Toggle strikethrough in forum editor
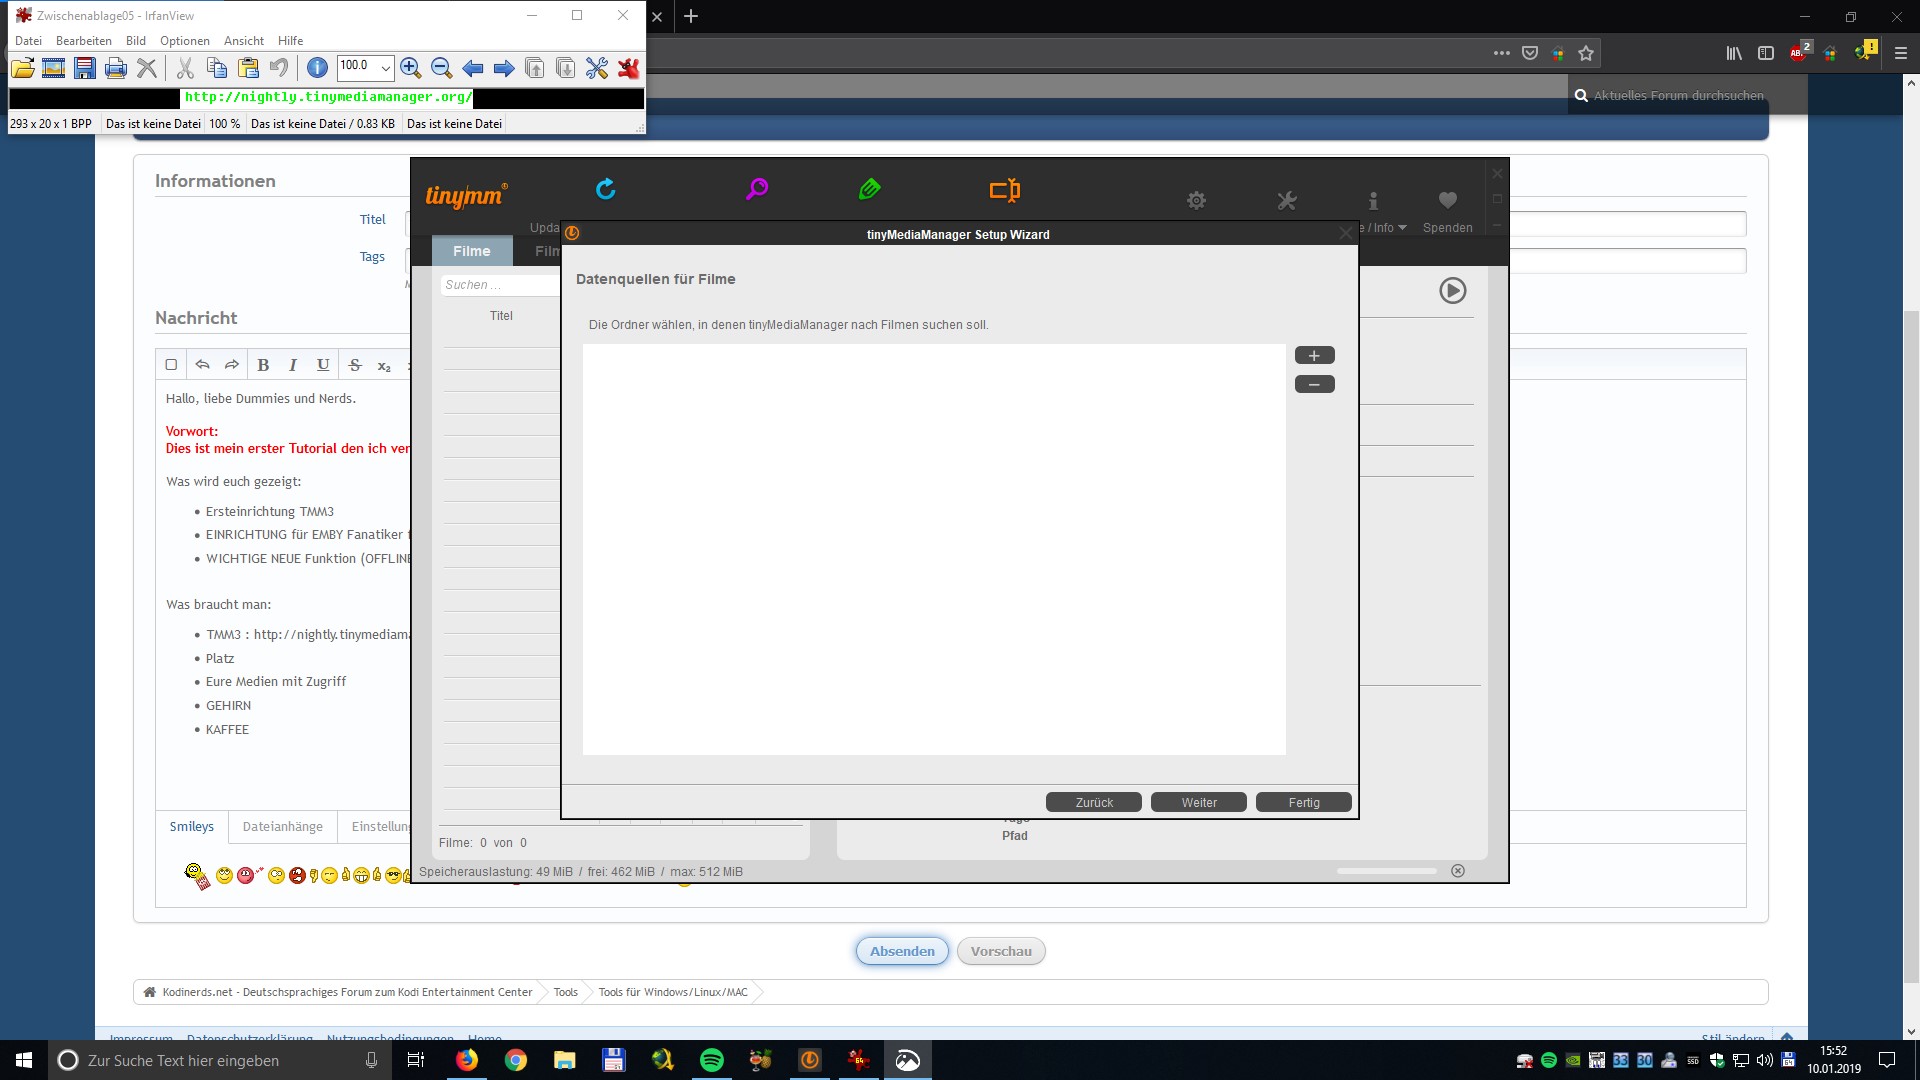This screenshot has height=1080, width=1920. coord(355,365)
